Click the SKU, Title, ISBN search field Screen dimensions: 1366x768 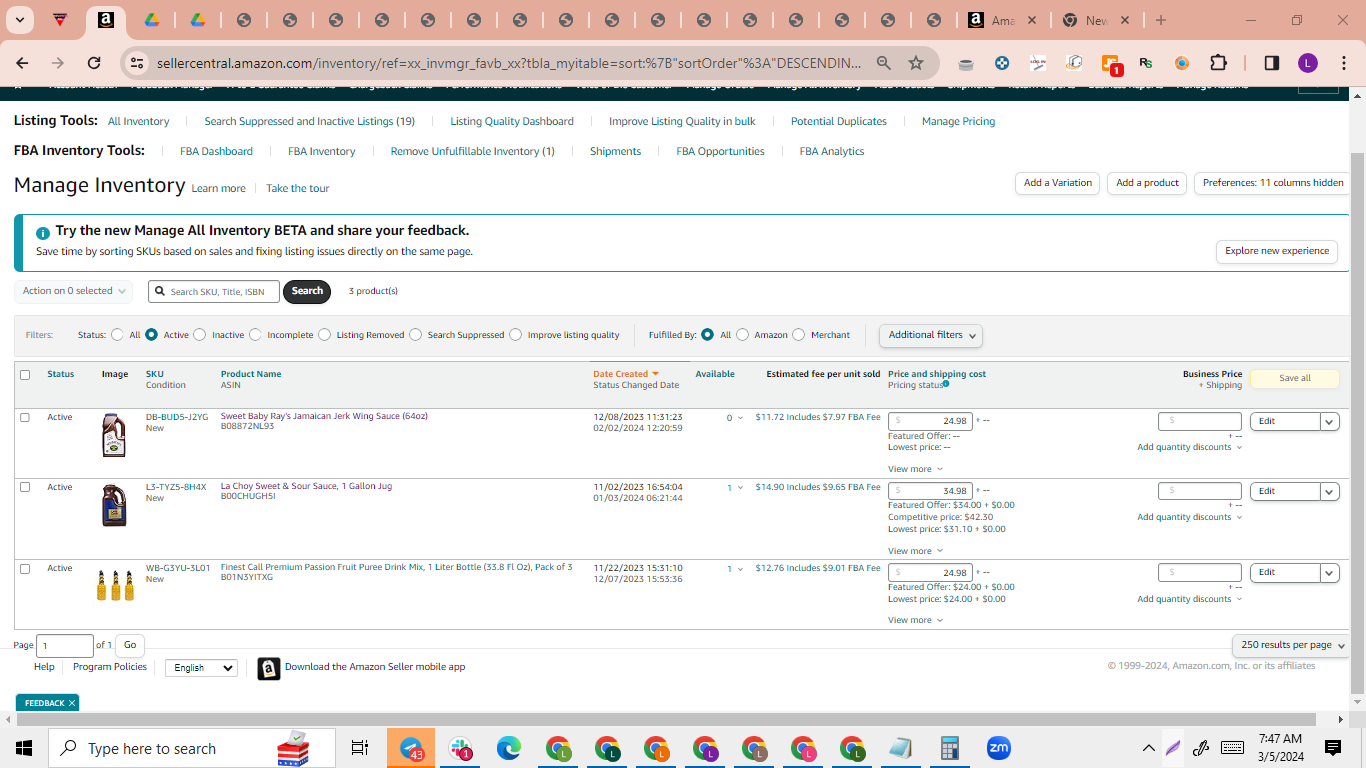point(214,291)
